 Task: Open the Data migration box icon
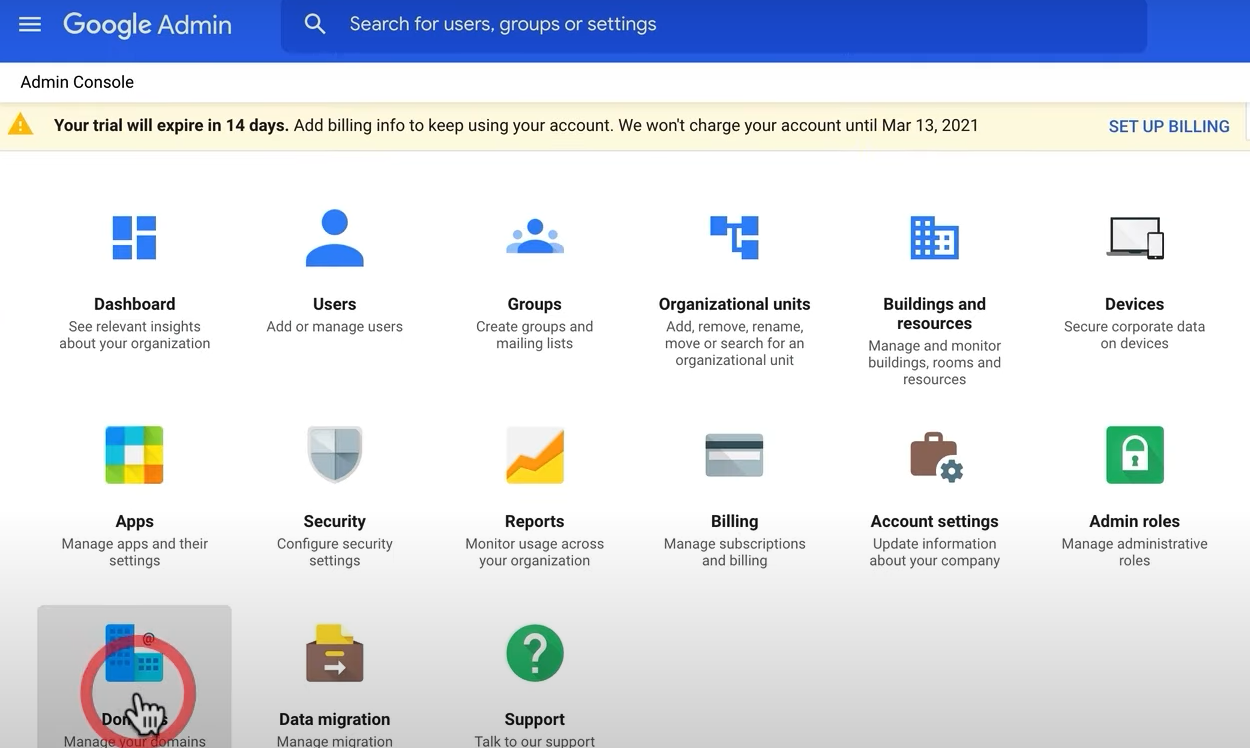pyautogui.click(x=334, y=653)
